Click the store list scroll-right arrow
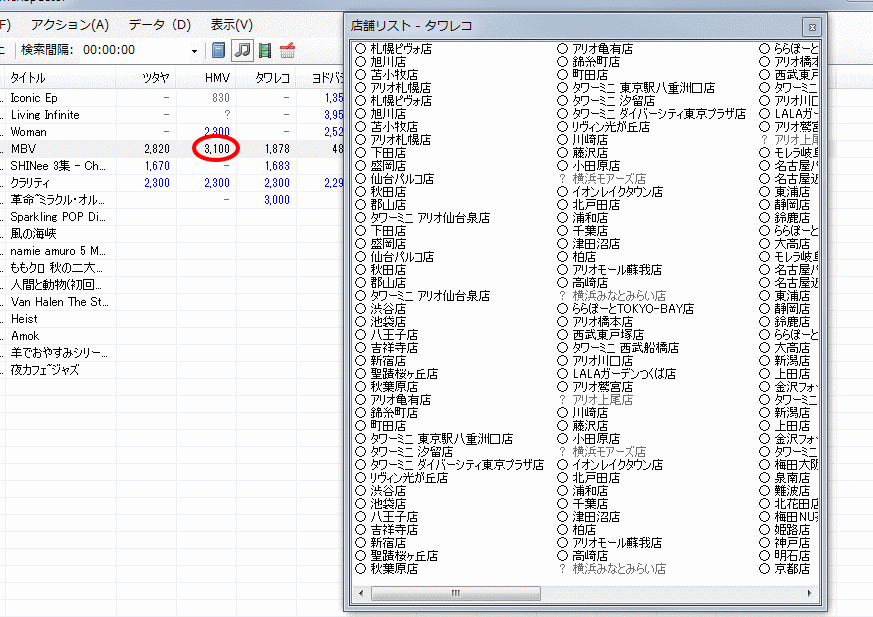Image resolution: width=873 pixels, height=617 pixels. 810,593
